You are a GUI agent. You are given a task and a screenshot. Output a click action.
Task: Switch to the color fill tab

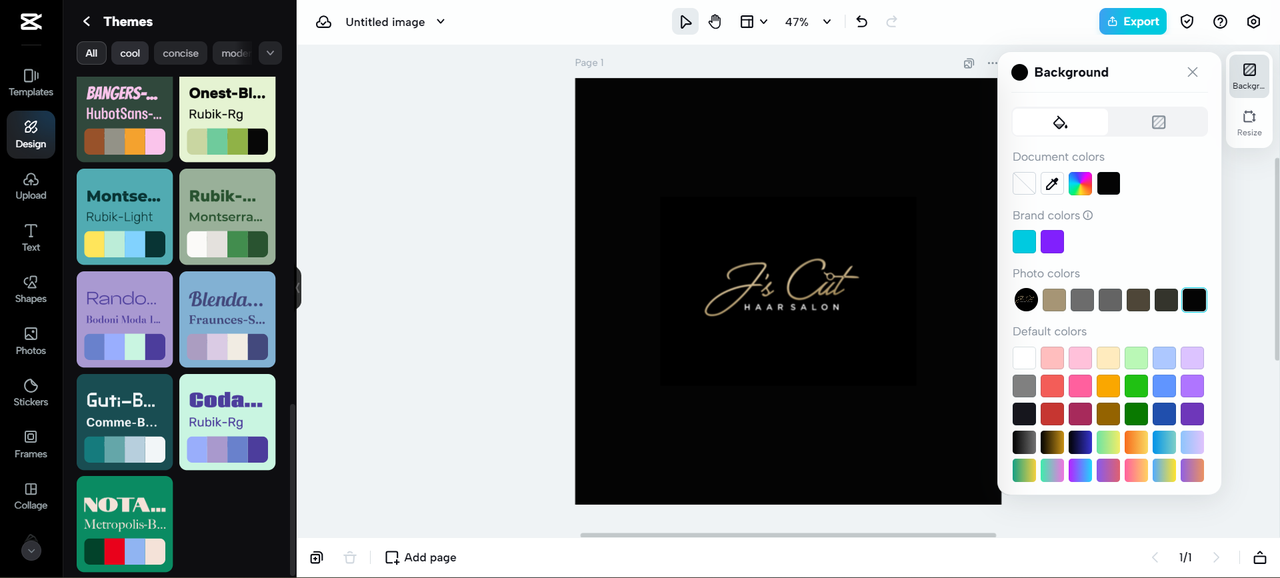click(x=1060, y=122)
